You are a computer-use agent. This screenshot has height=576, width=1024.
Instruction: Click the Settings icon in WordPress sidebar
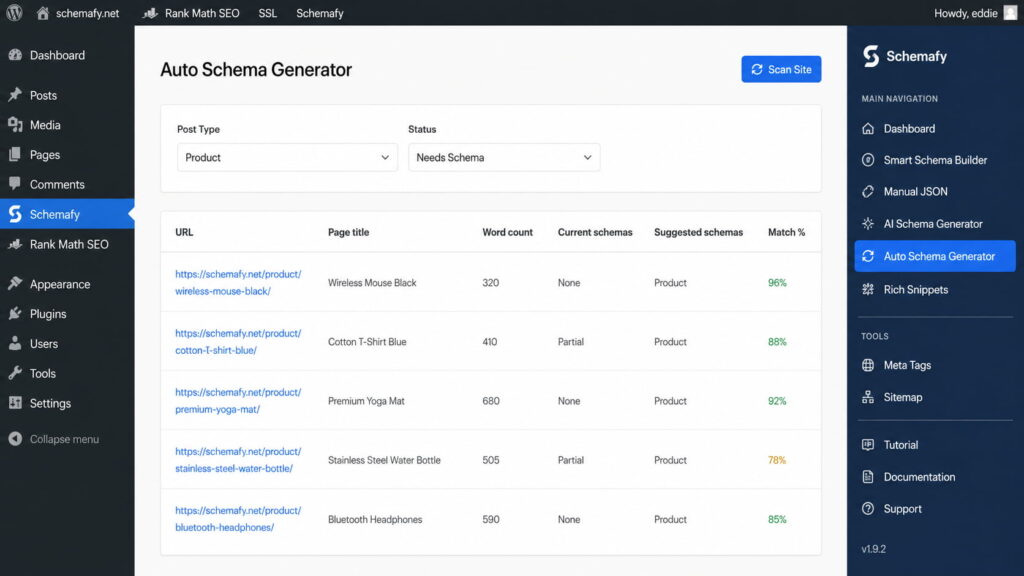15,403
